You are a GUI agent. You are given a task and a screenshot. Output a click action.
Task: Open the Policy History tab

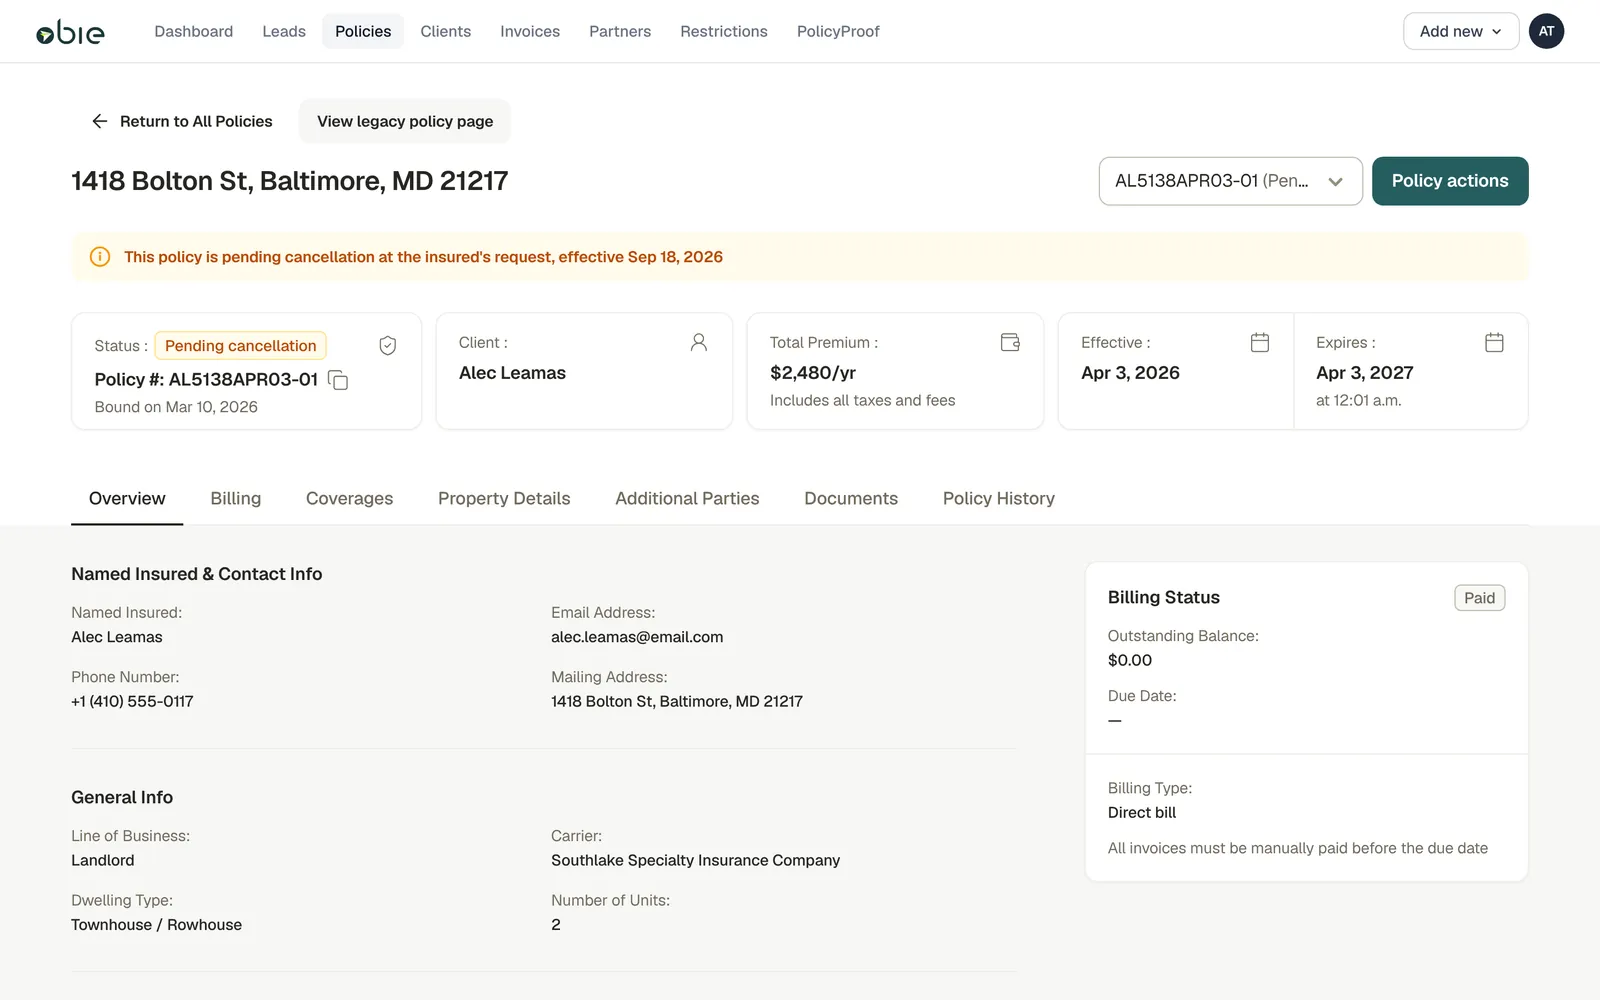(x=999, y=498)
